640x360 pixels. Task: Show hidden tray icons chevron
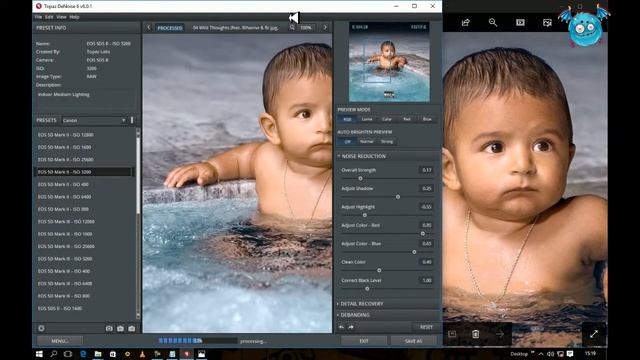[541, 354]
